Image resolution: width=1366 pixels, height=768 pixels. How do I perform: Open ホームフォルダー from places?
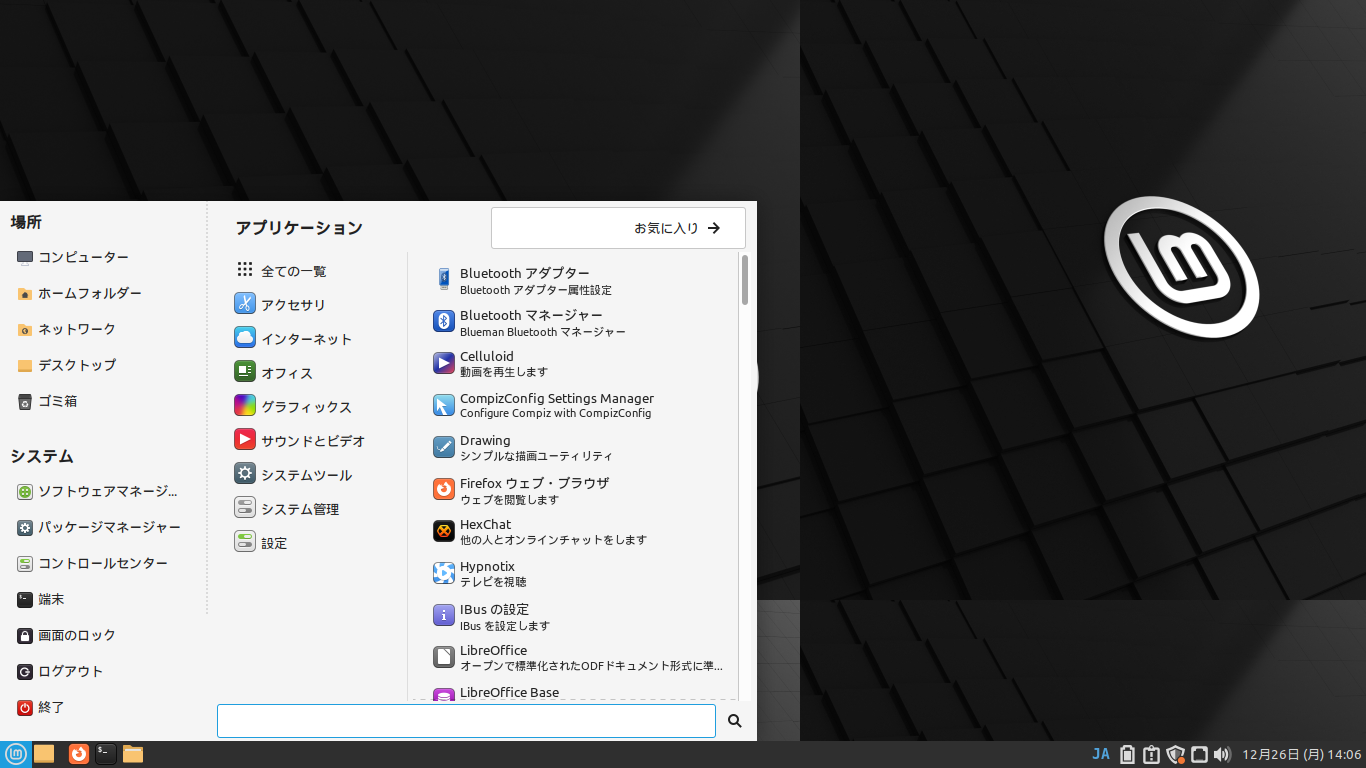[x=79, y=293]
